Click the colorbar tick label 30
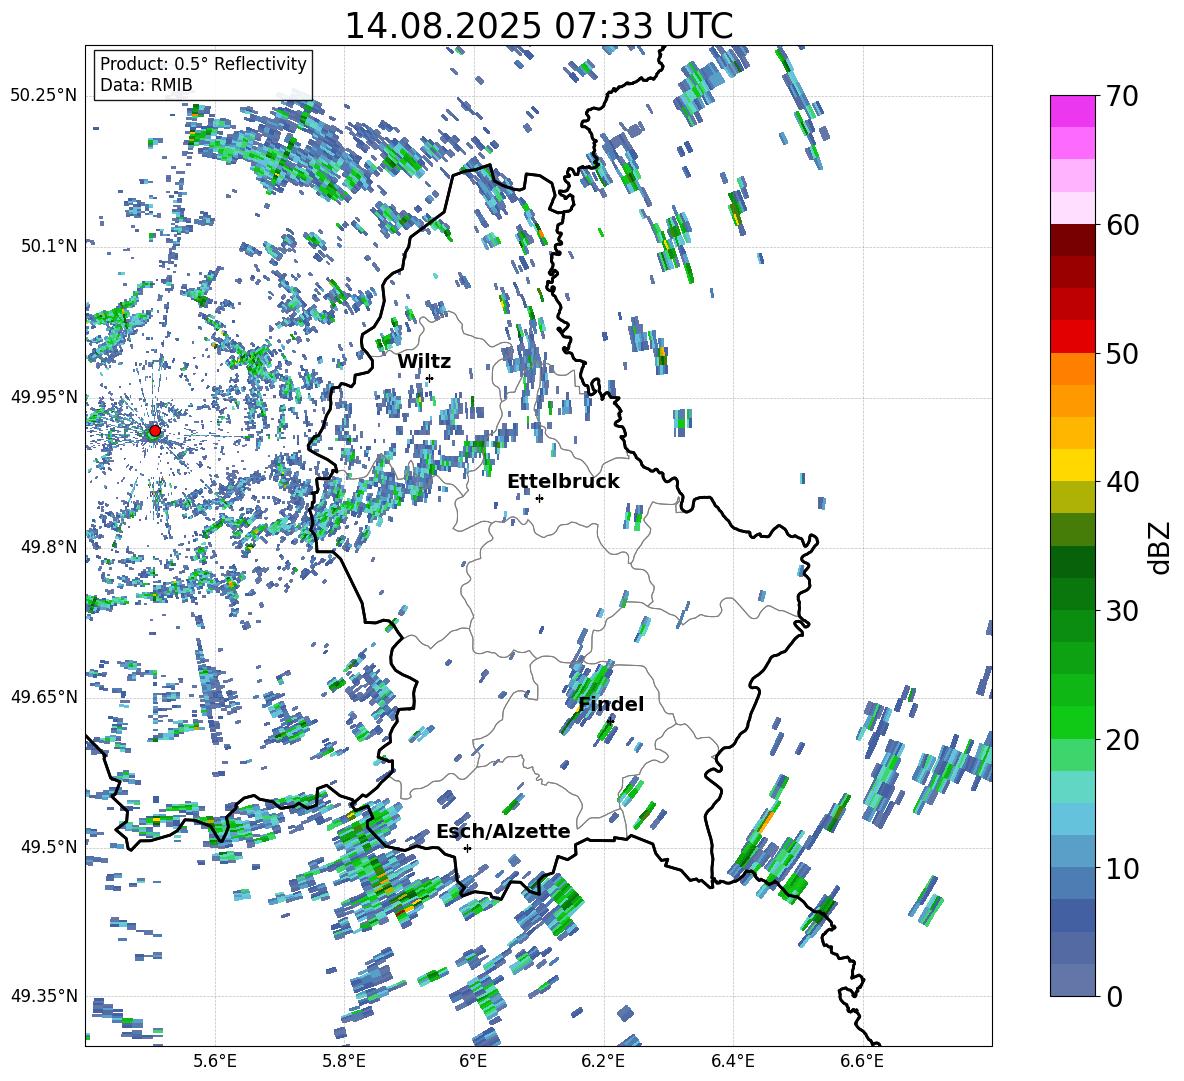The image size is (1184, 1081). click(x=1122, y=611)
